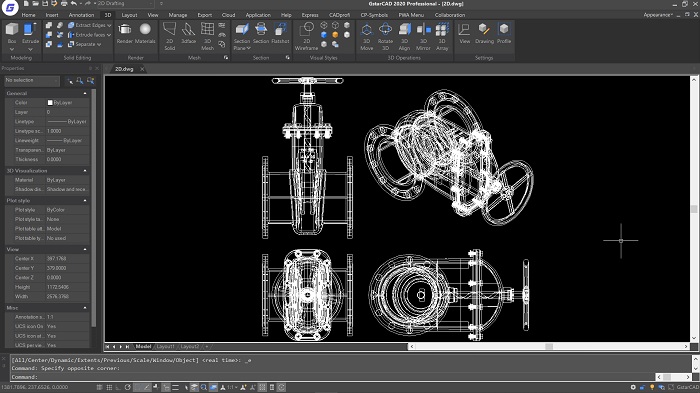Select the 2D.dwg document tab
This screenshot has width=700, height=393.
(124, 69)
